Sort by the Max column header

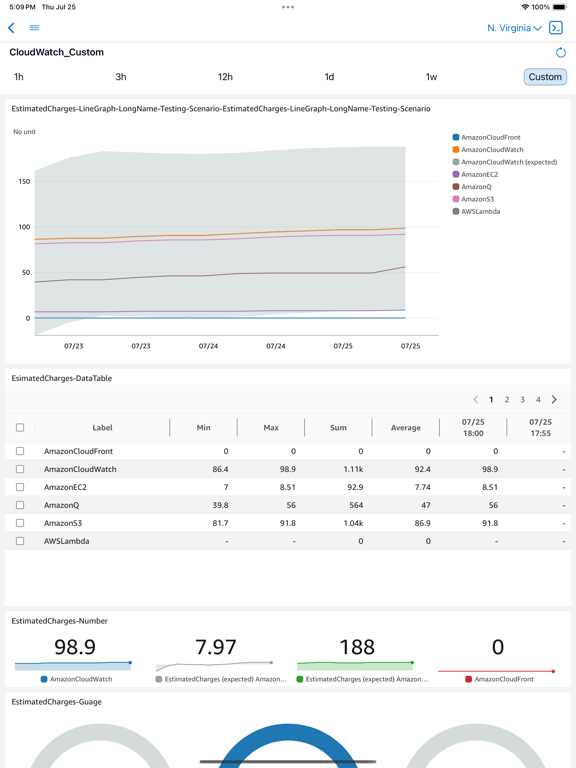[x=271, y=428]
